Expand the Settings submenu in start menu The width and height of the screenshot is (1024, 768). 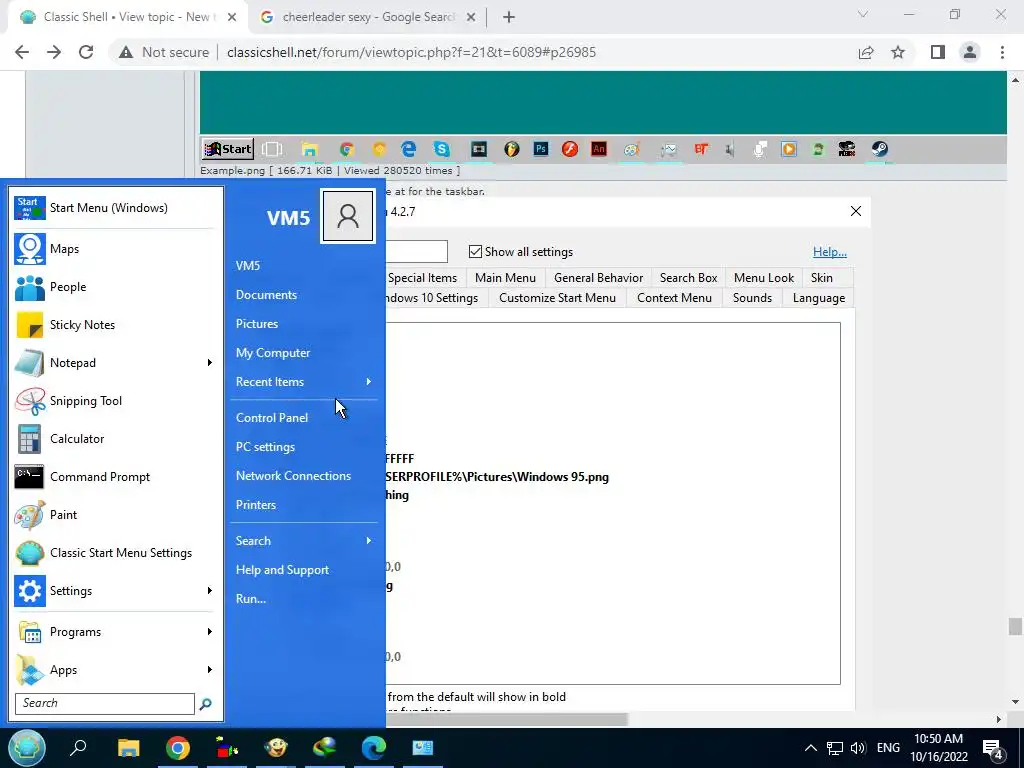pyautogui.click(x=210, y=590)
